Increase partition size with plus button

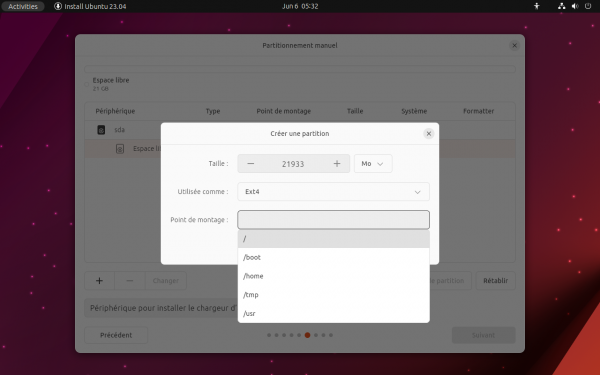tap(337, 164)
